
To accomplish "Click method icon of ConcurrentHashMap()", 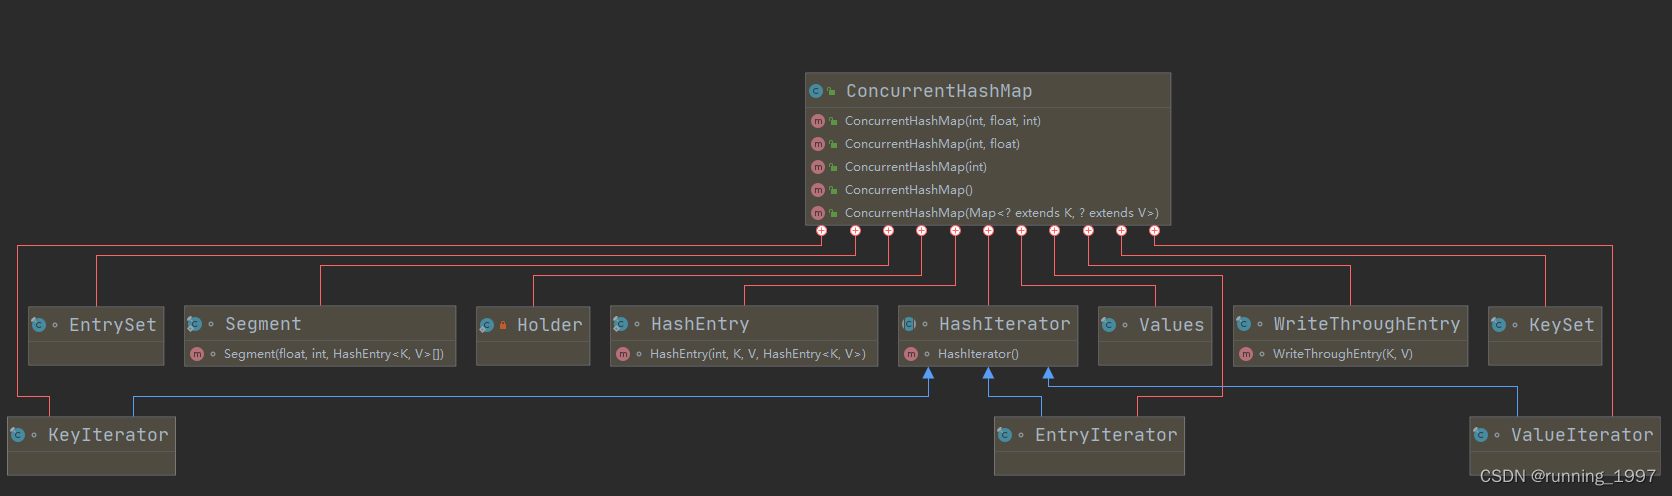I will tap(818, 190).
